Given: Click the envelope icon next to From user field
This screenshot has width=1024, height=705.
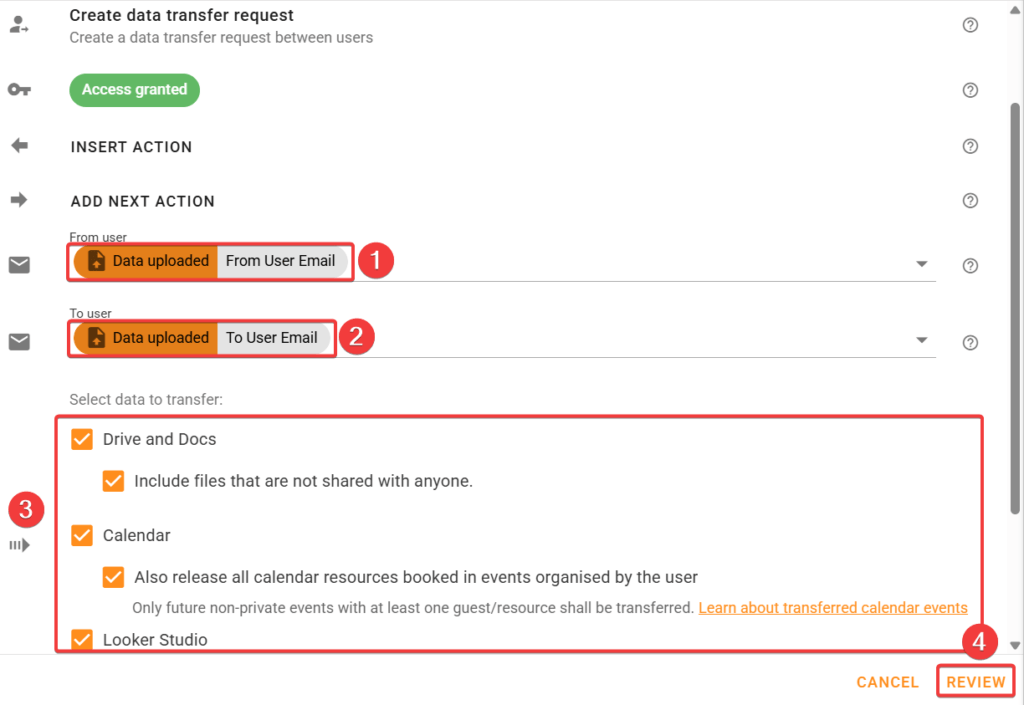Looking at the screenshot, I should 18,265.
